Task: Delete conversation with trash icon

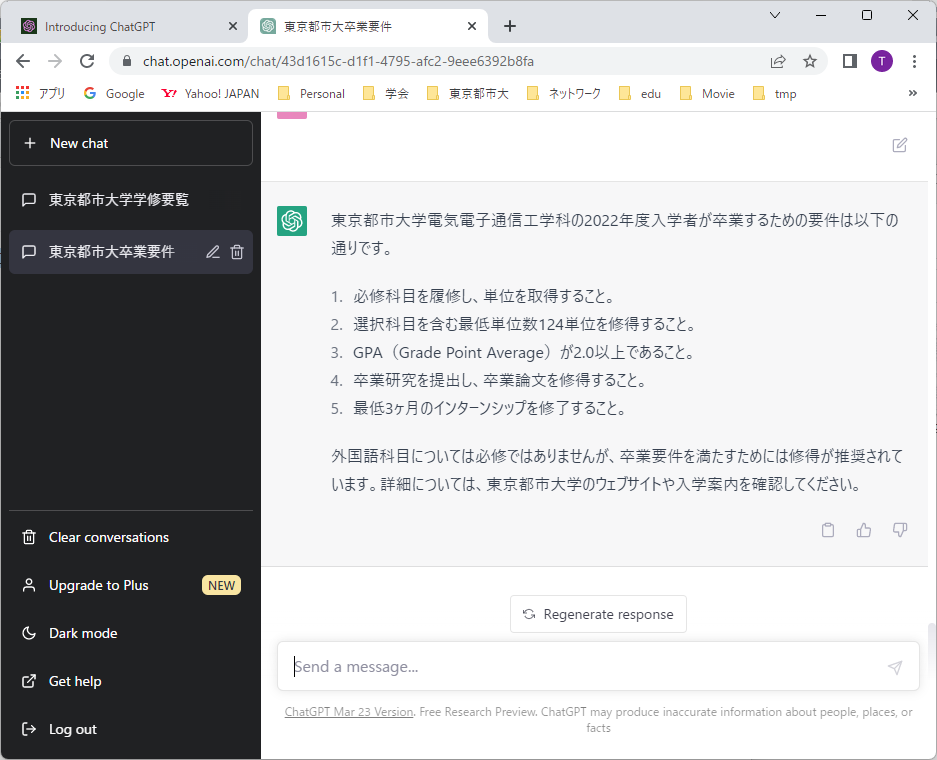Action: click(x=237, y=252)
